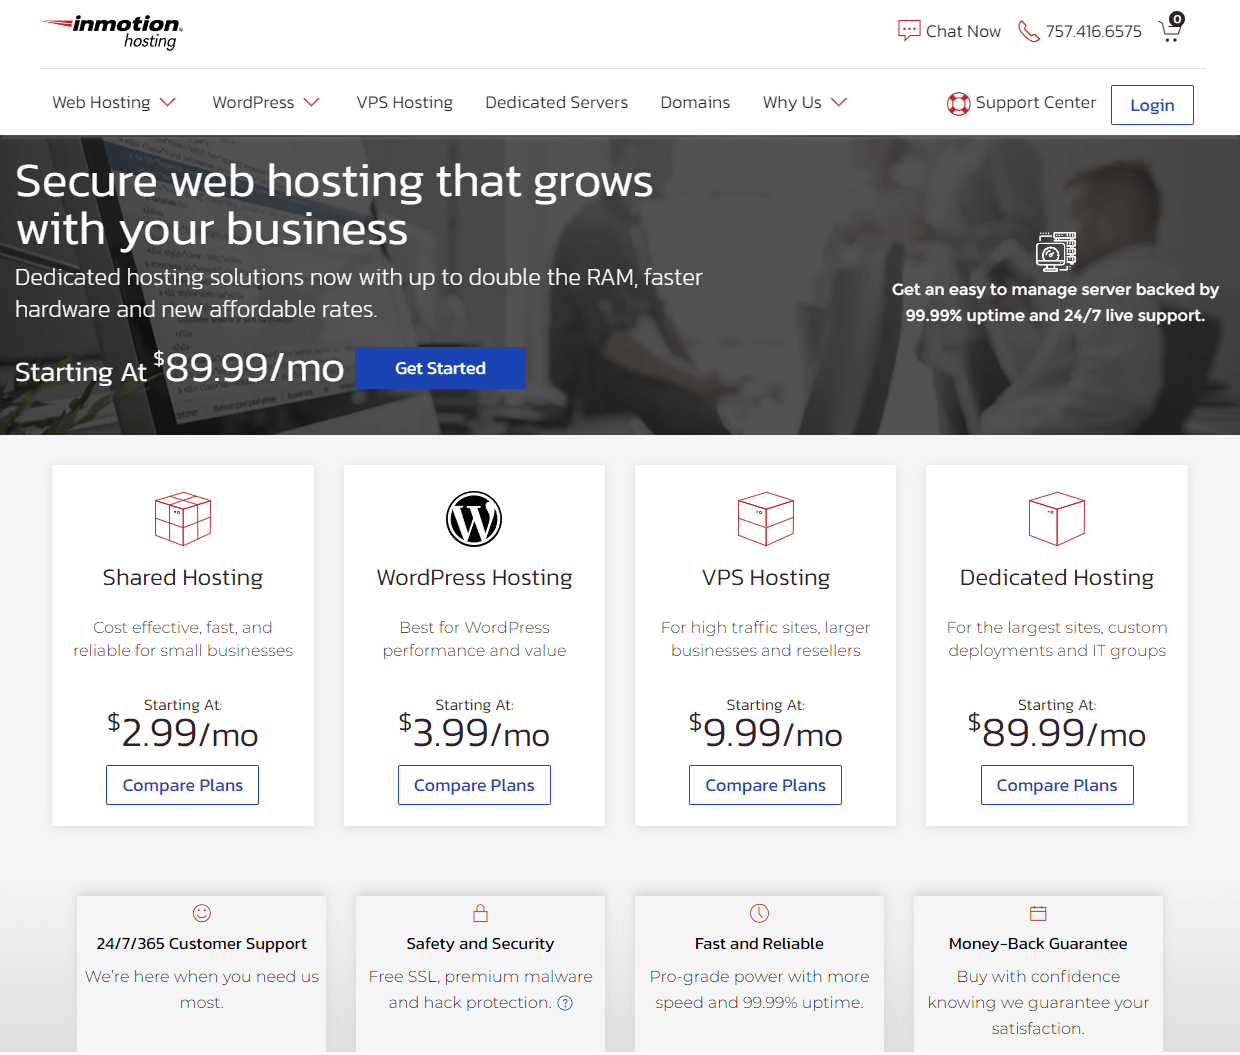Viewport: 1240px width, 1055px height.
Task: Click the Dedicated Hosting cube icon
Action: pyautogui.click(x=1057, y=519)
